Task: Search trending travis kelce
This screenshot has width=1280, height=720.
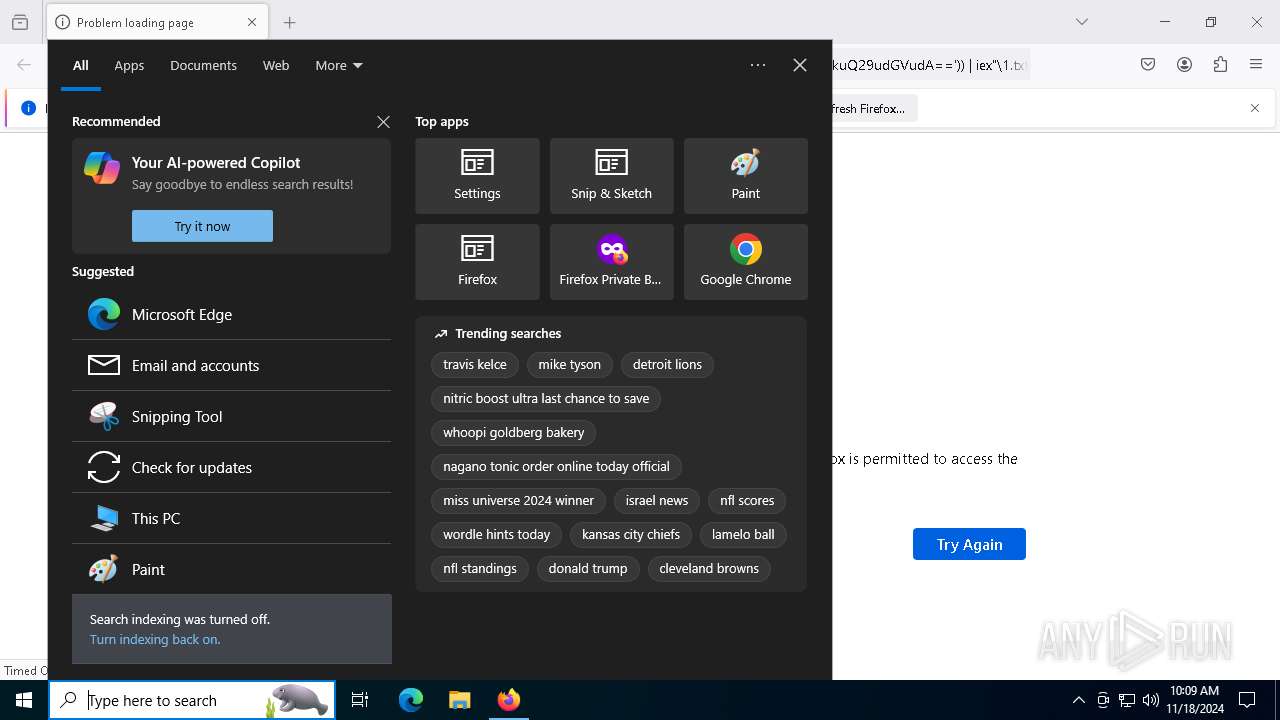Action: pyautogui.click(x=474, y=364)
